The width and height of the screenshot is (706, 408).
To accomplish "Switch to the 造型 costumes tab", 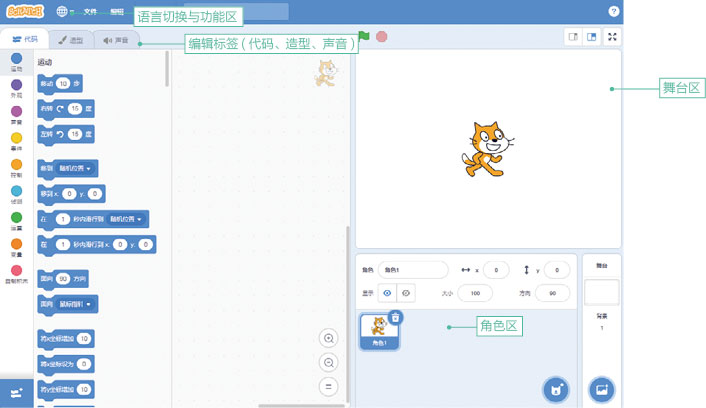I will pyautogui.click(x=71, y=40).
